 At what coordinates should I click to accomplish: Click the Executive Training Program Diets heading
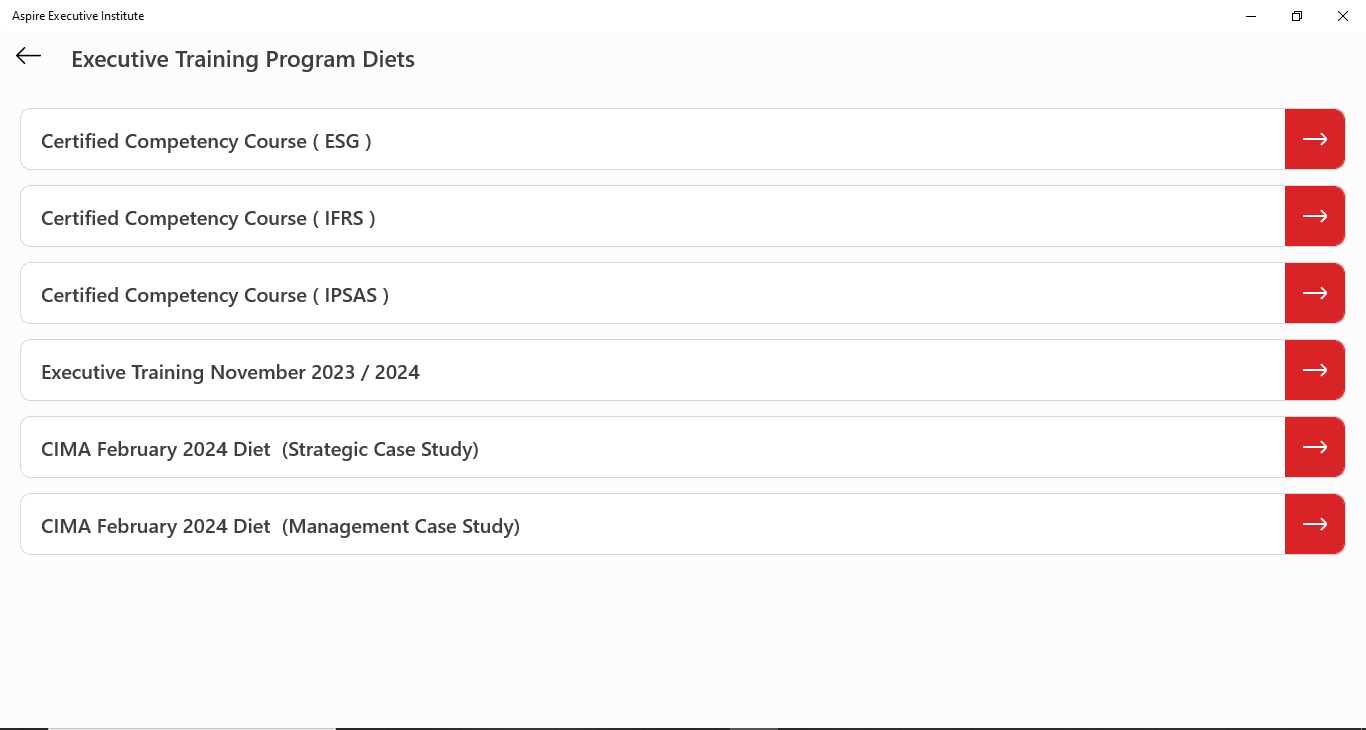pyautogui.click(x=243, y=60)
